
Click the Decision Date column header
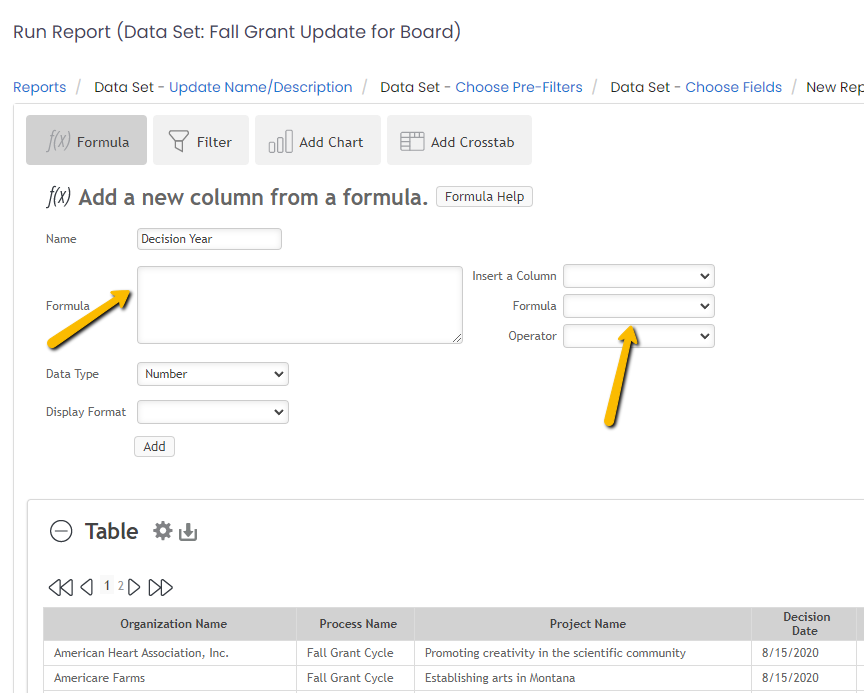point(804,624)
